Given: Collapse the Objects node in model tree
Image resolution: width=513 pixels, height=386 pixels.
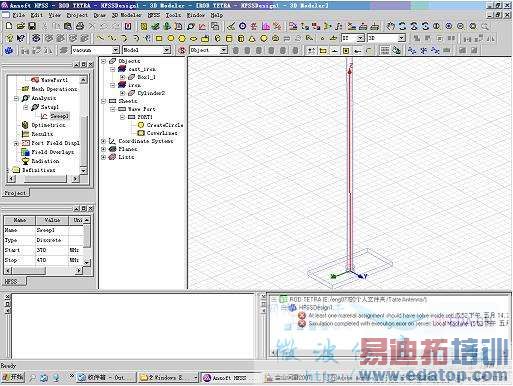Looking at the screenshot, I should (x=104, y=61).
